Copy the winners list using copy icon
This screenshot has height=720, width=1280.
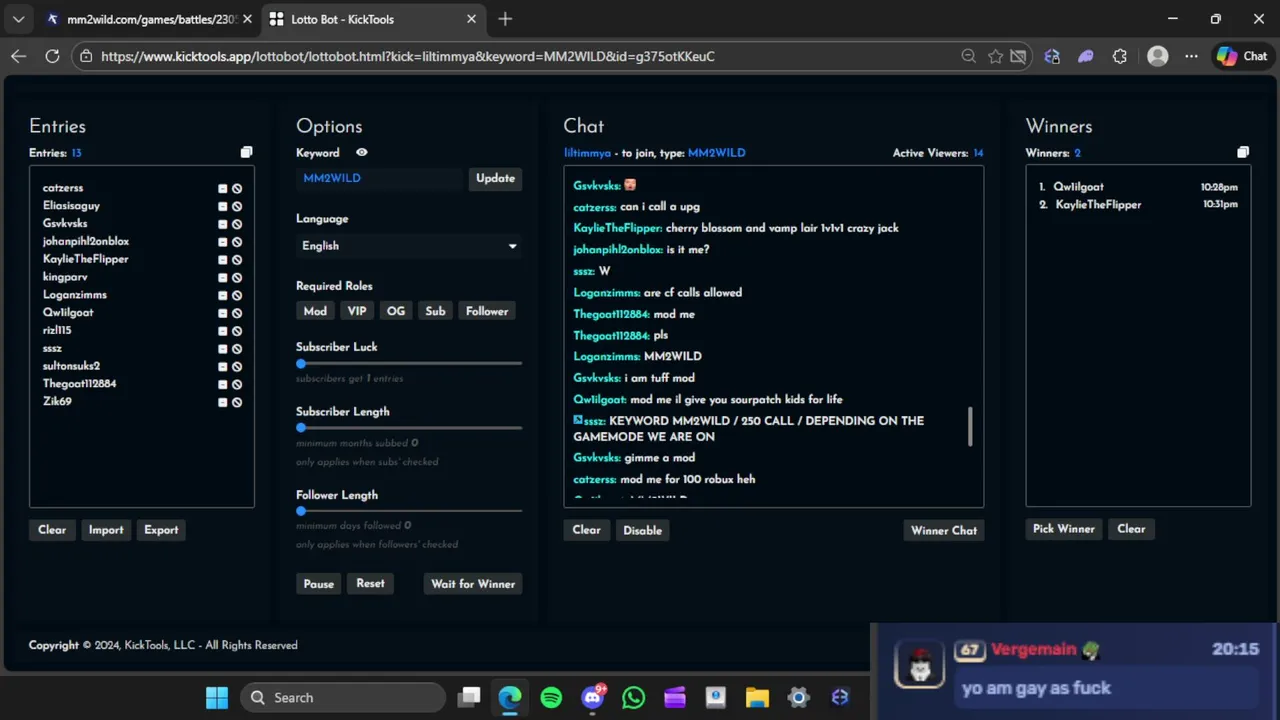(1243, 153)
